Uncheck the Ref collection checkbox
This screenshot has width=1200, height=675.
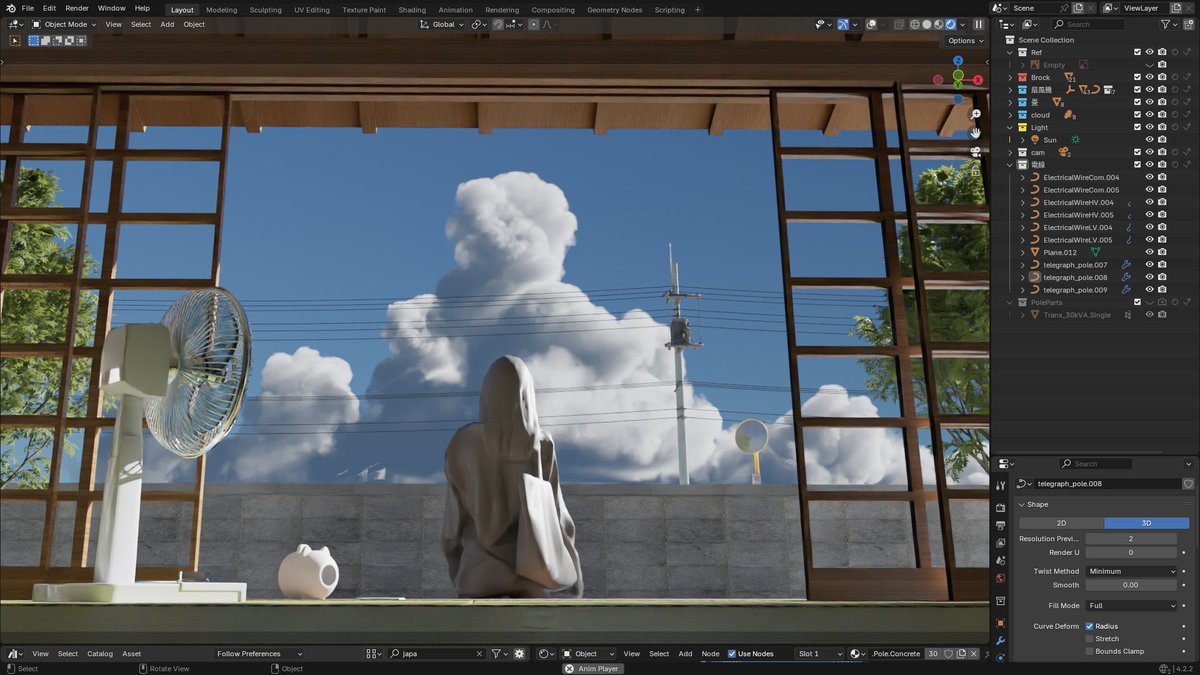1137,52
